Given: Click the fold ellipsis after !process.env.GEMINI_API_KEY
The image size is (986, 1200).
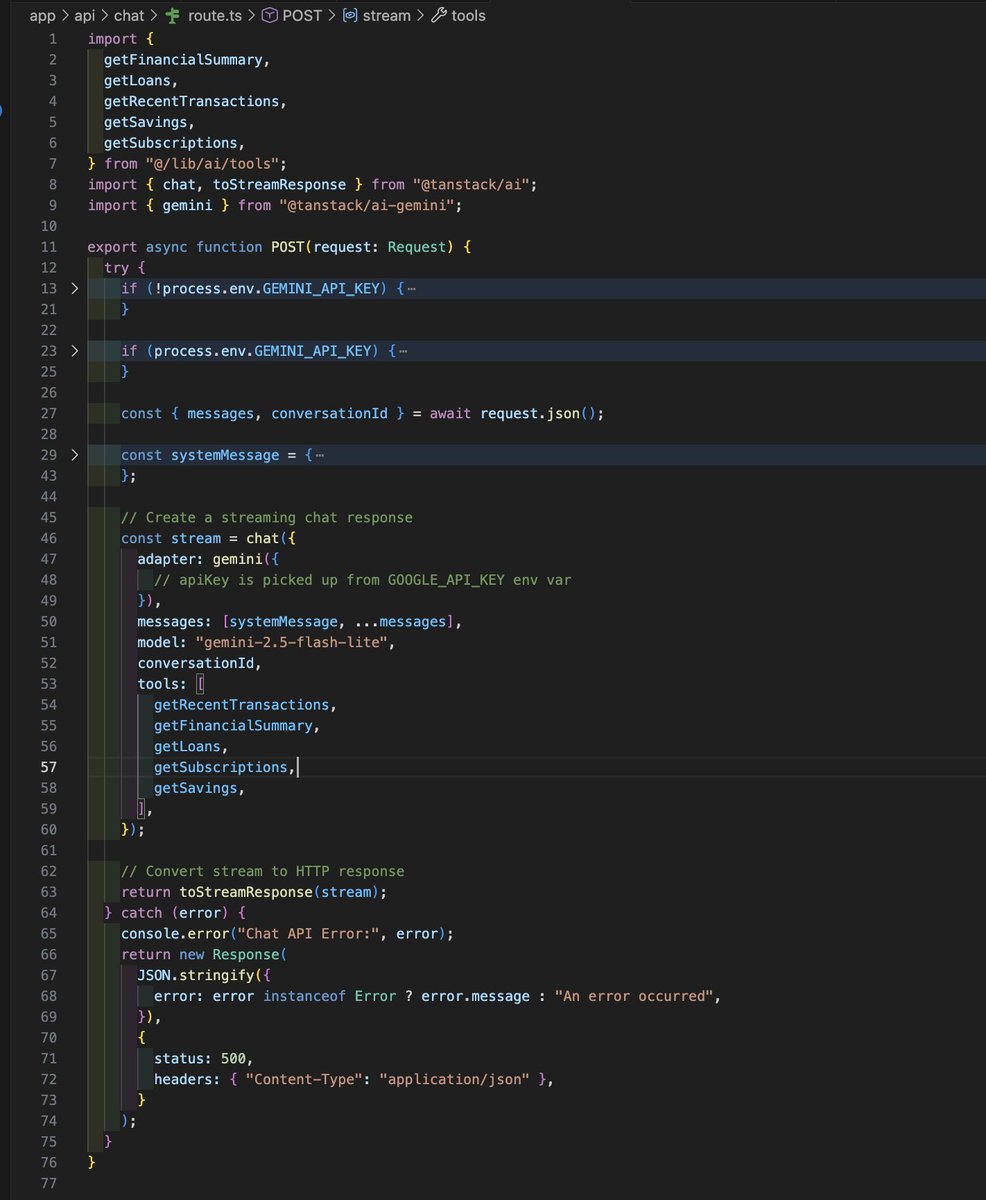Looking at the screenshot, I should point(412,288).
